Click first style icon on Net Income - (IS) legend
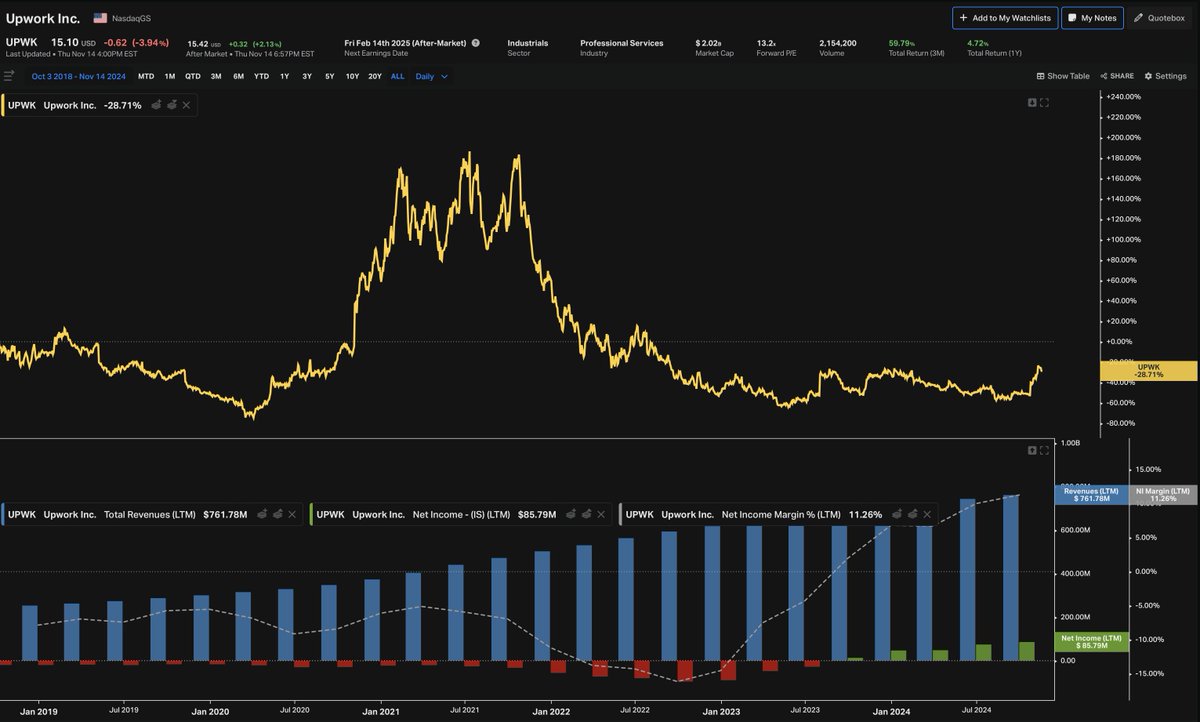1200x722 pixels. pos(571,514)
